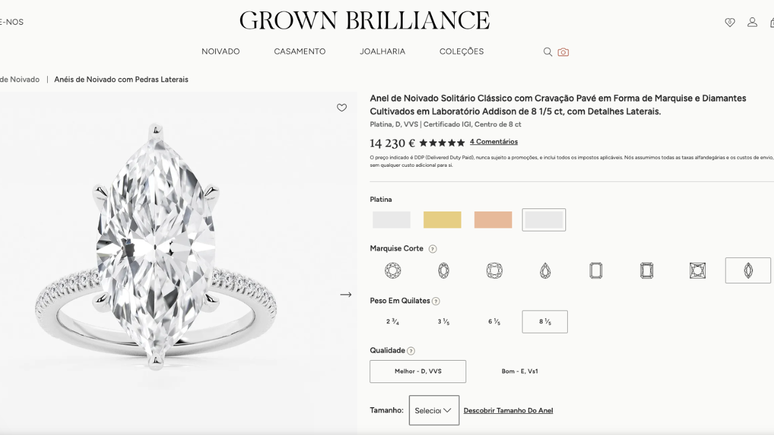
Task: Open the search magnifier icon
Action: 547,52
